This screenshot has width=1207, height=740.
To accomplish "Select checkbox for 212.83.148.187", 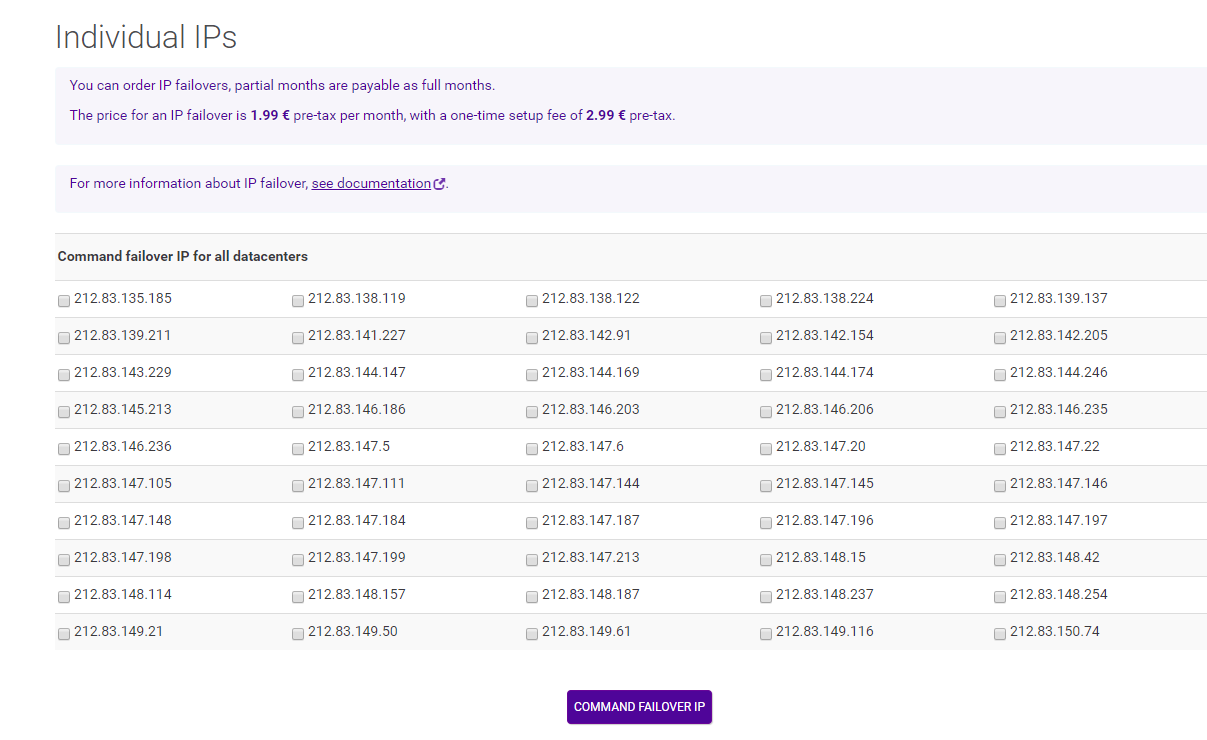I will point(532,596).
